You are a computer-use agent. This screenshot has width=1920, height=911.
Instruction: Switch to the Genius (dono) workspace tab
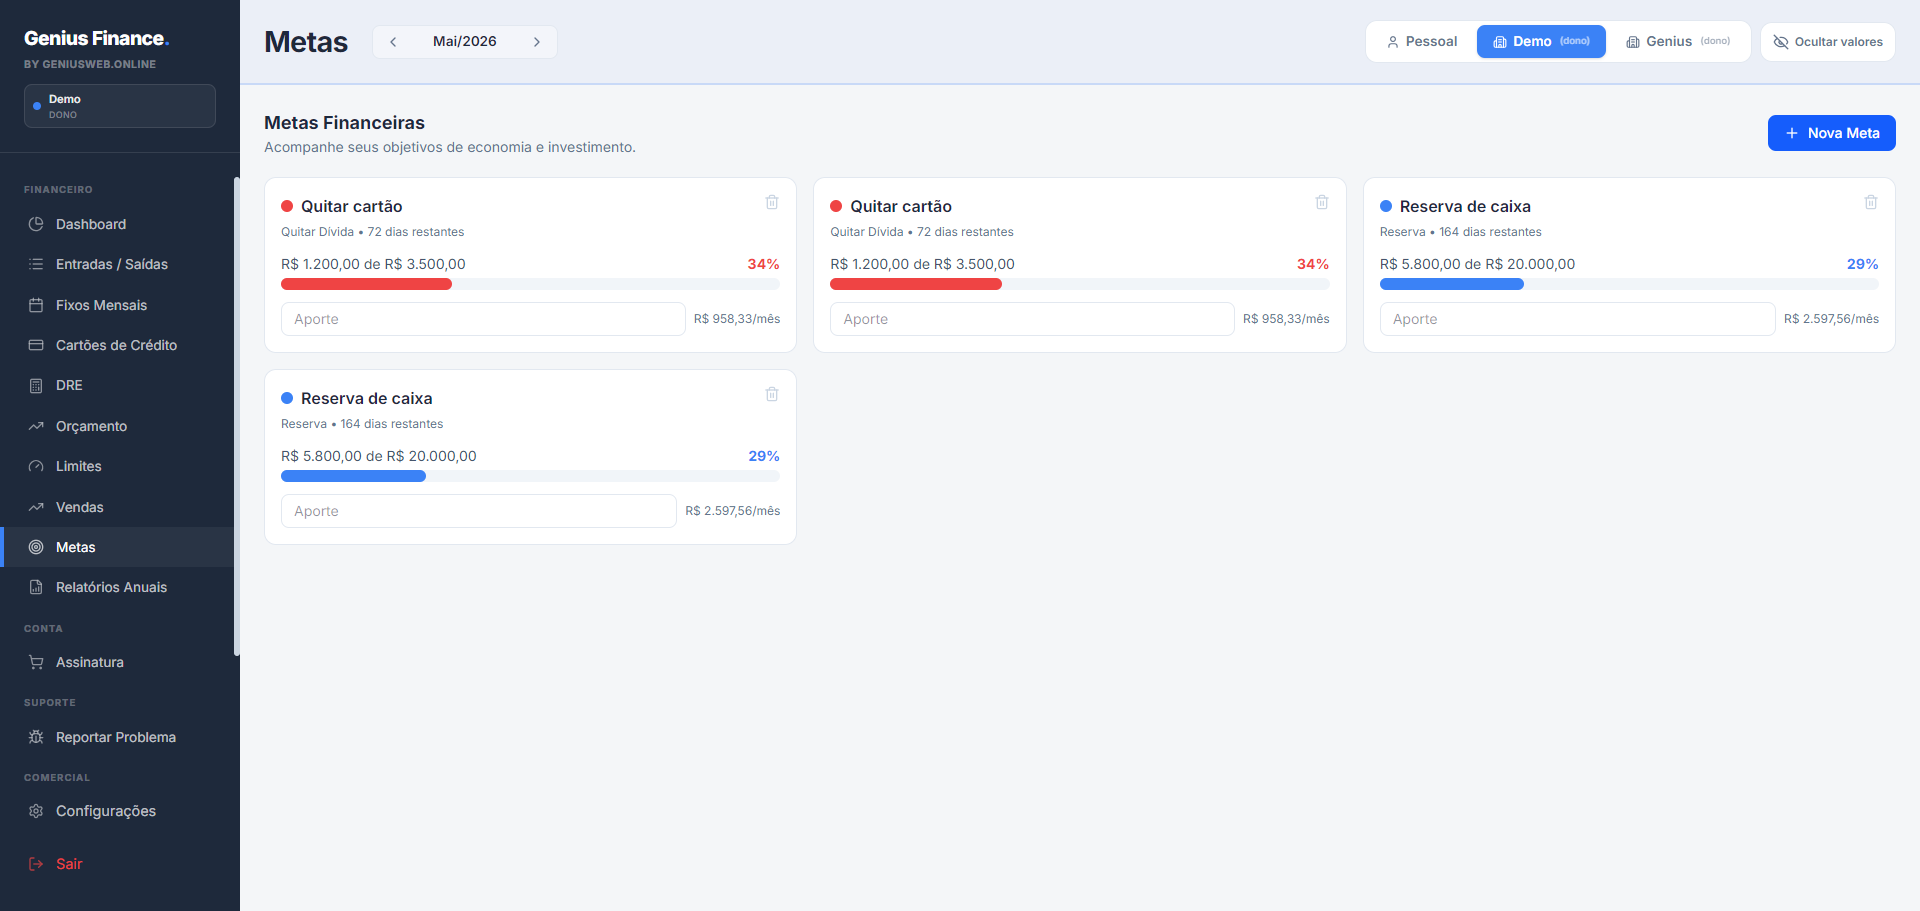1678,42
